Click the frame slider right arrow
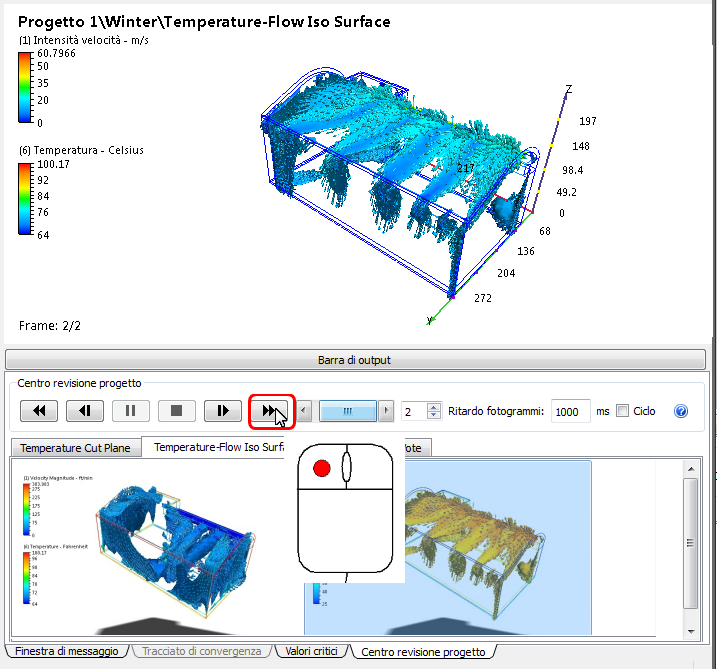This screenshot has width=717, height=669. pos(386,411)
